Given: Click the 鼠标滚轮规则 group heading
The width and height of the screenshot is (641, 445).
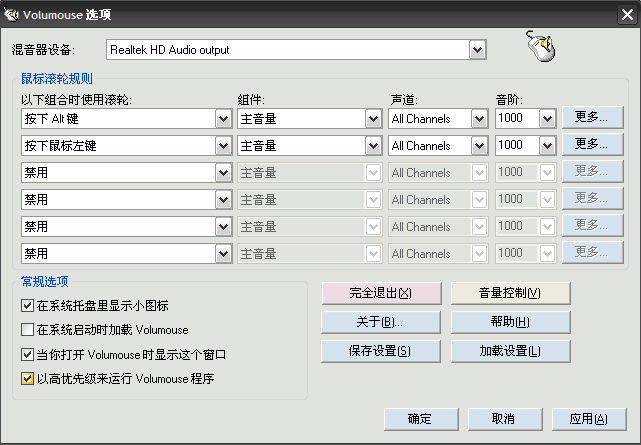Looking at the screenshot, I should click(x=57, y=78).
